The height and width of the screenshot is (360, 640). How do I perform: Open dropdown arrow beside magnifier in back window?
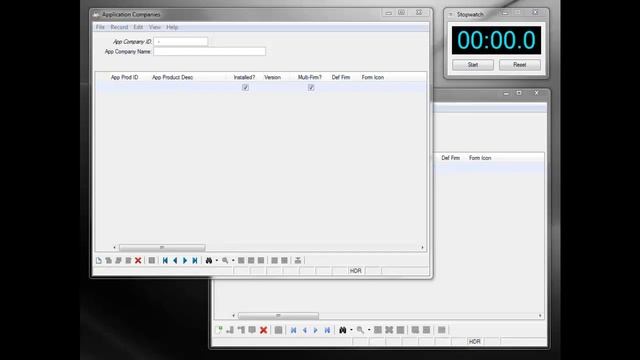tap(369, 330)
